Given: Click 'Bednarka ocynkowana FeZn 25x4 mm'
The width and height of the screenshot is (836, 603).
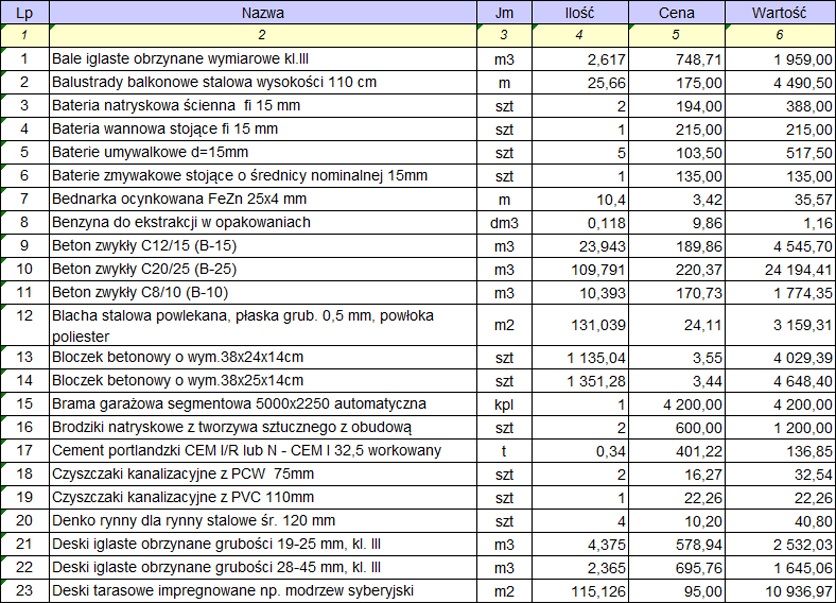Looking at the screenshot, I should [263, 199].
